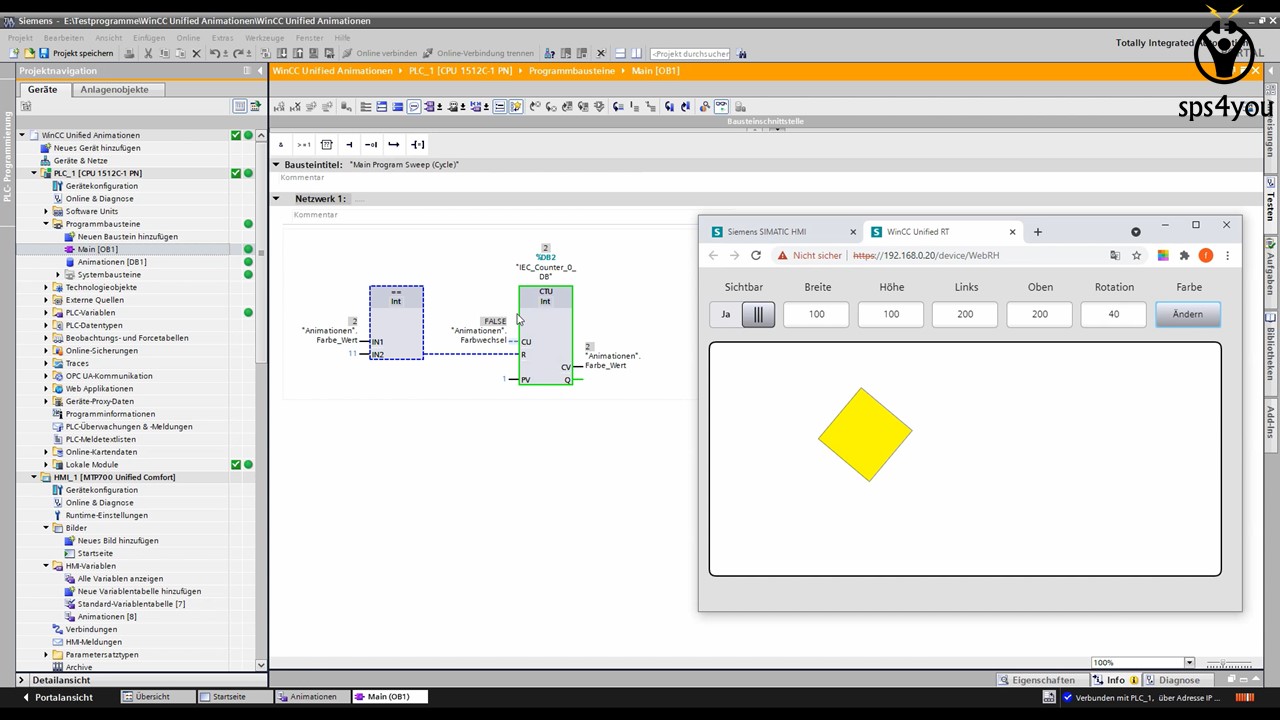Expand the Technologieobjekte tree node
The width and height of the screenshot is (1280, 720).
point(46,287)
